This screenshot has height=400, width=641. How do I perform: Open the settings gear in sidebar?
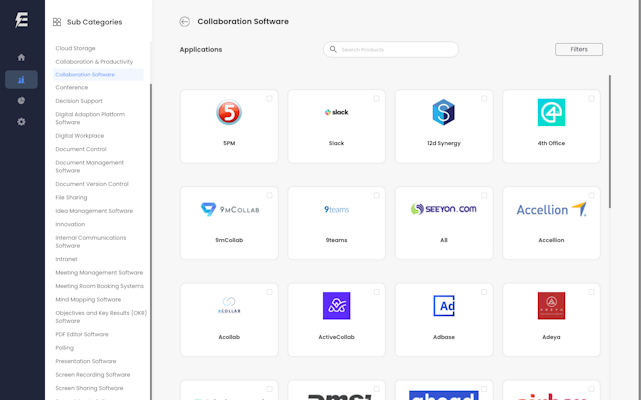[x=21, y=122]
